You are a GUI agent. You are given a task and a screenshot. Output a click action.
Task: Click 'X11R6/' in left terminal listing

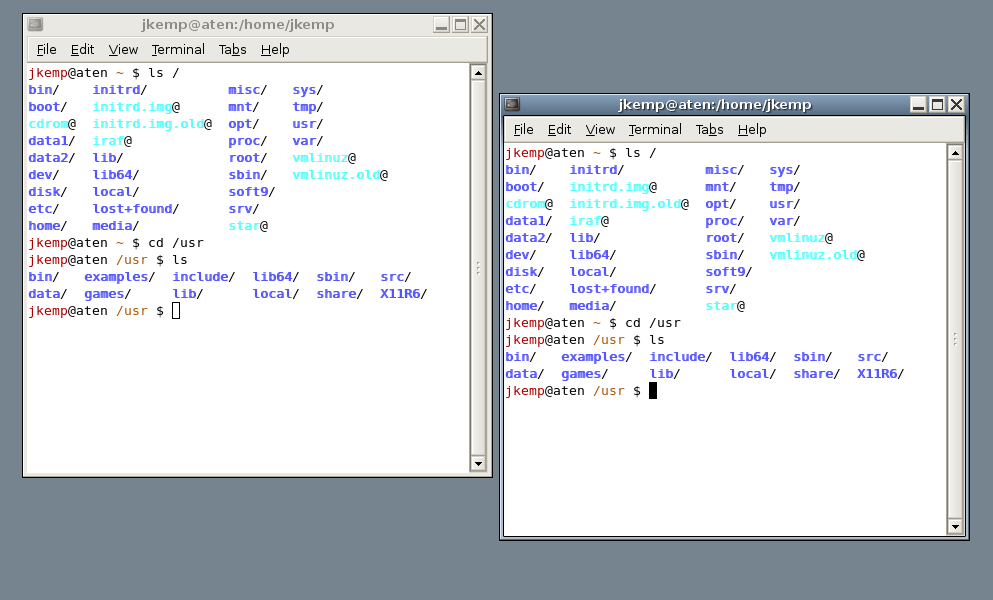404,294
